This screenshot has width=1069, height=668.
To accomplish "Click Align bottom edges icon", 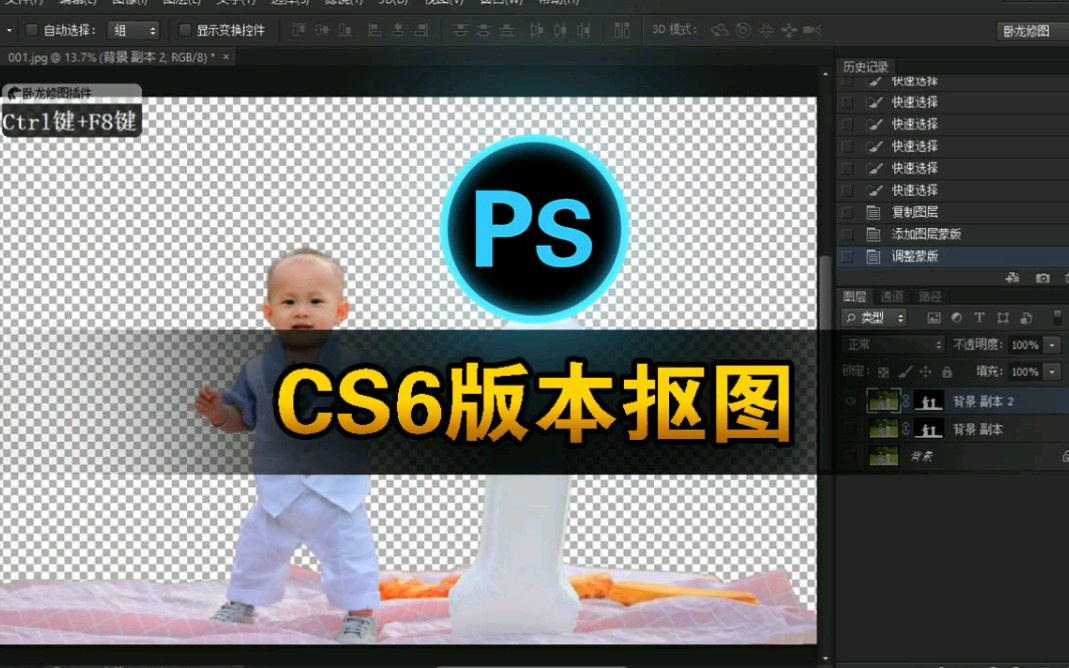I will [346, 30].
